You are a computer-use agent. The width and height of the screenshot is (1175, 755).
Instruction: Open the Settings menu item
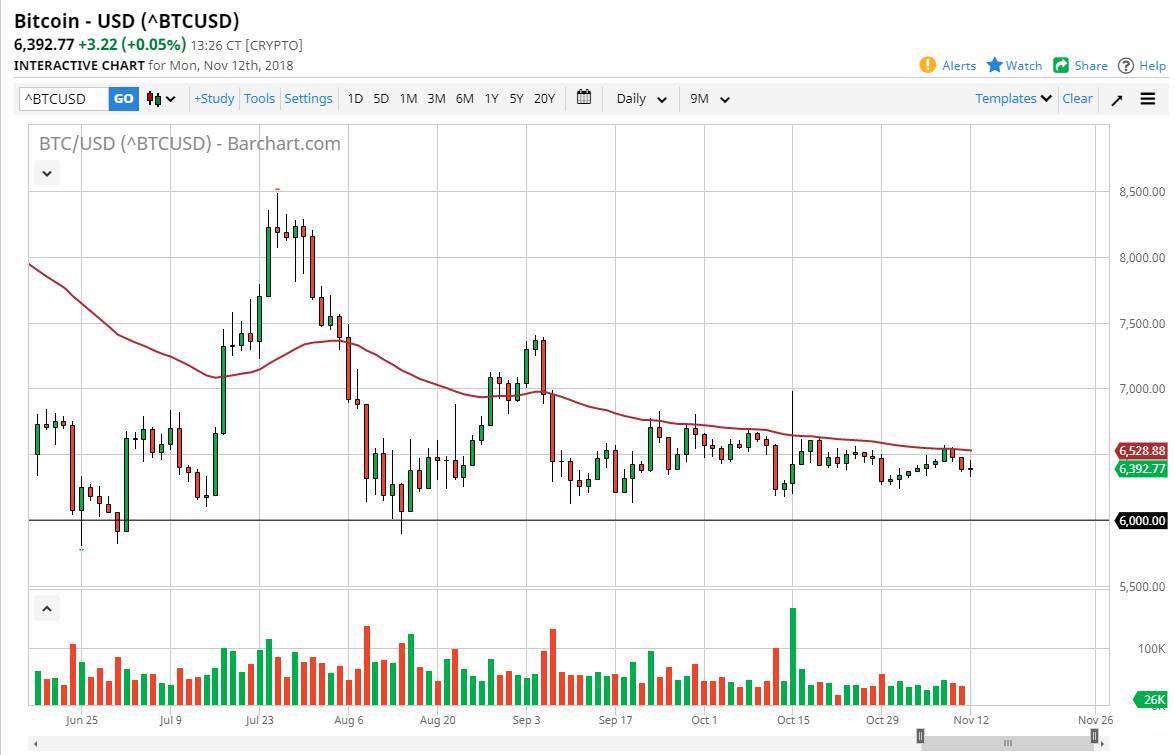coord(308,98)
